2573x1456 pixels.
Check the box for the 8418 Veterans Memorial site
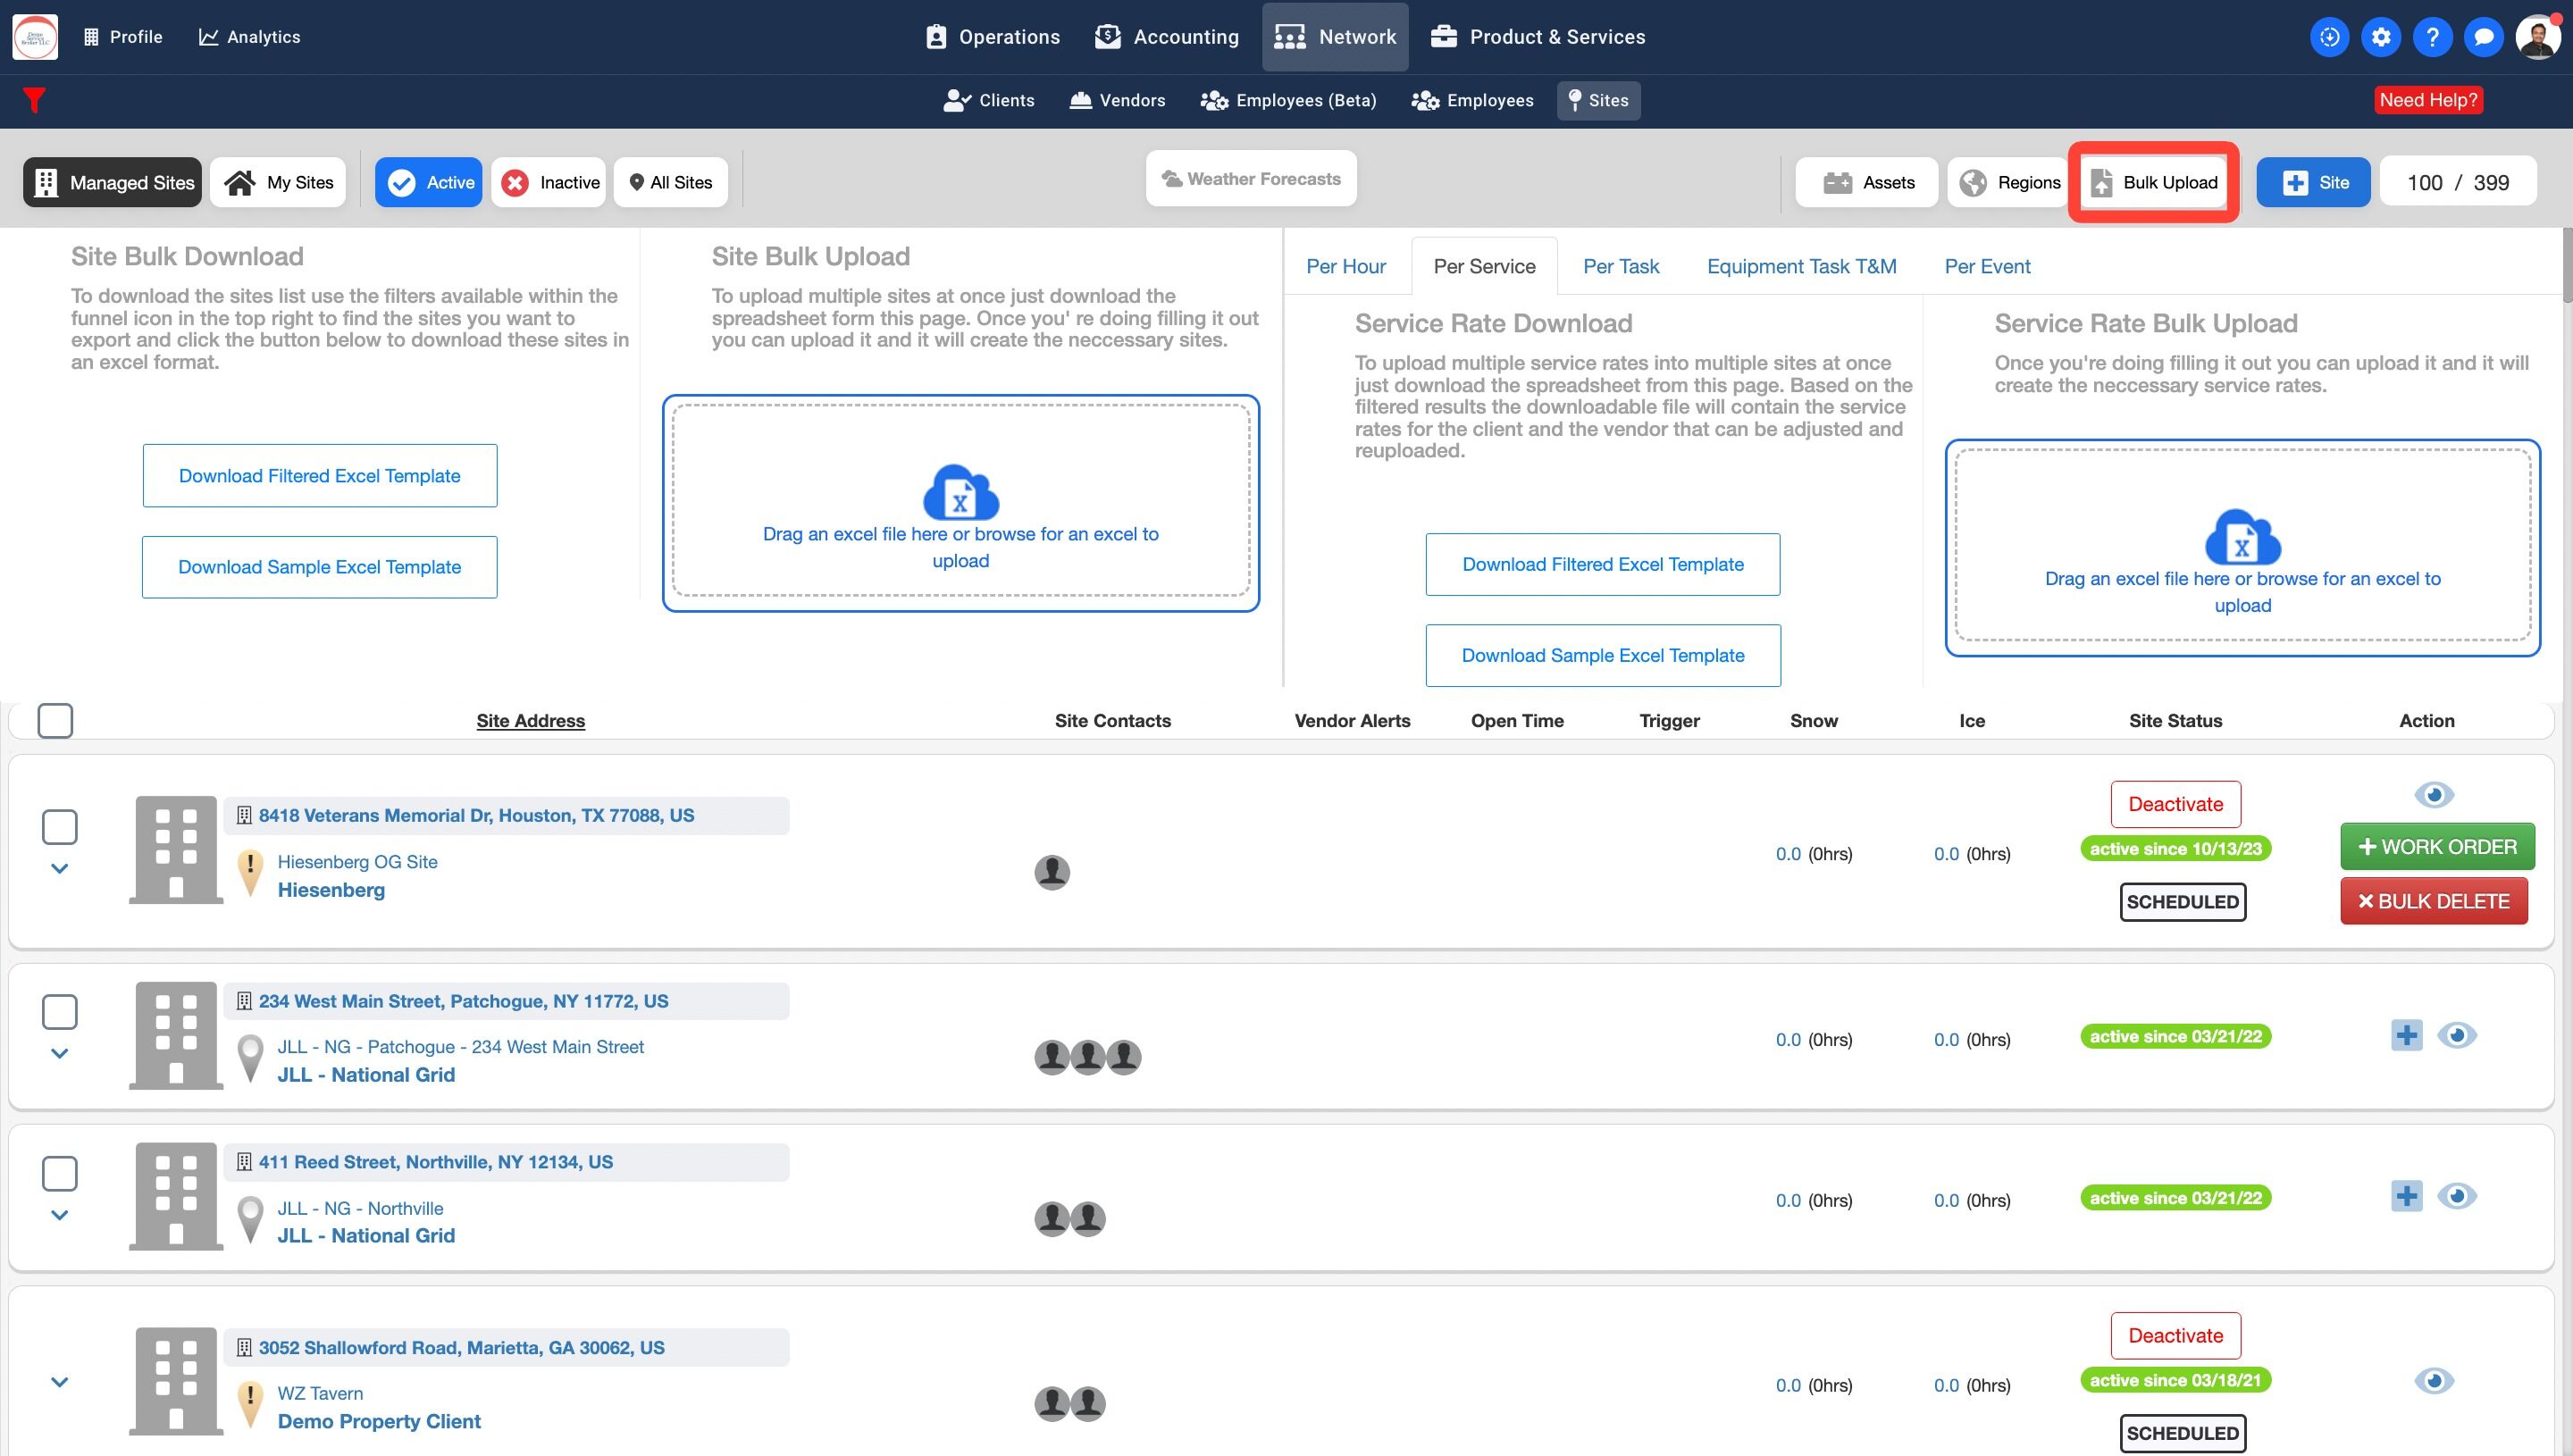coord(60,827)
